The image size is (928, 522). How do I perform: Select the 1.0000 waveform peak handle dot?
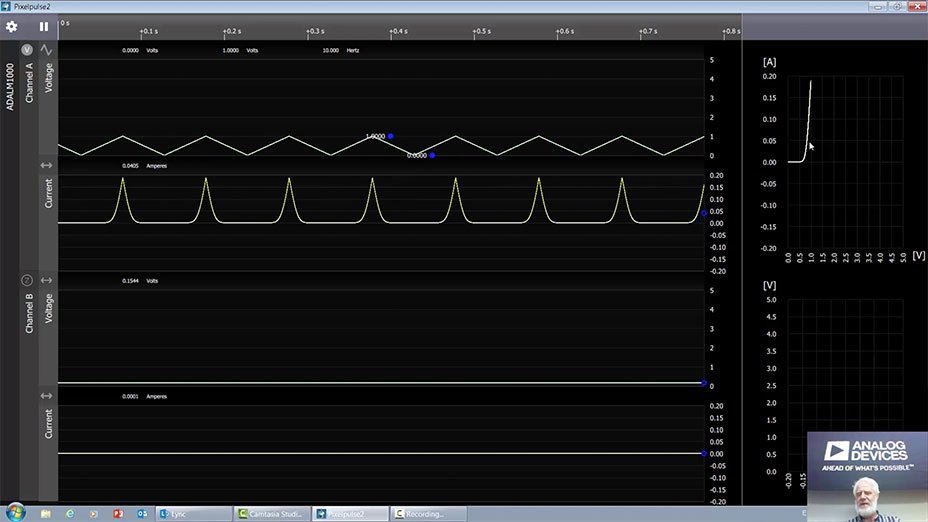(391, 136)
